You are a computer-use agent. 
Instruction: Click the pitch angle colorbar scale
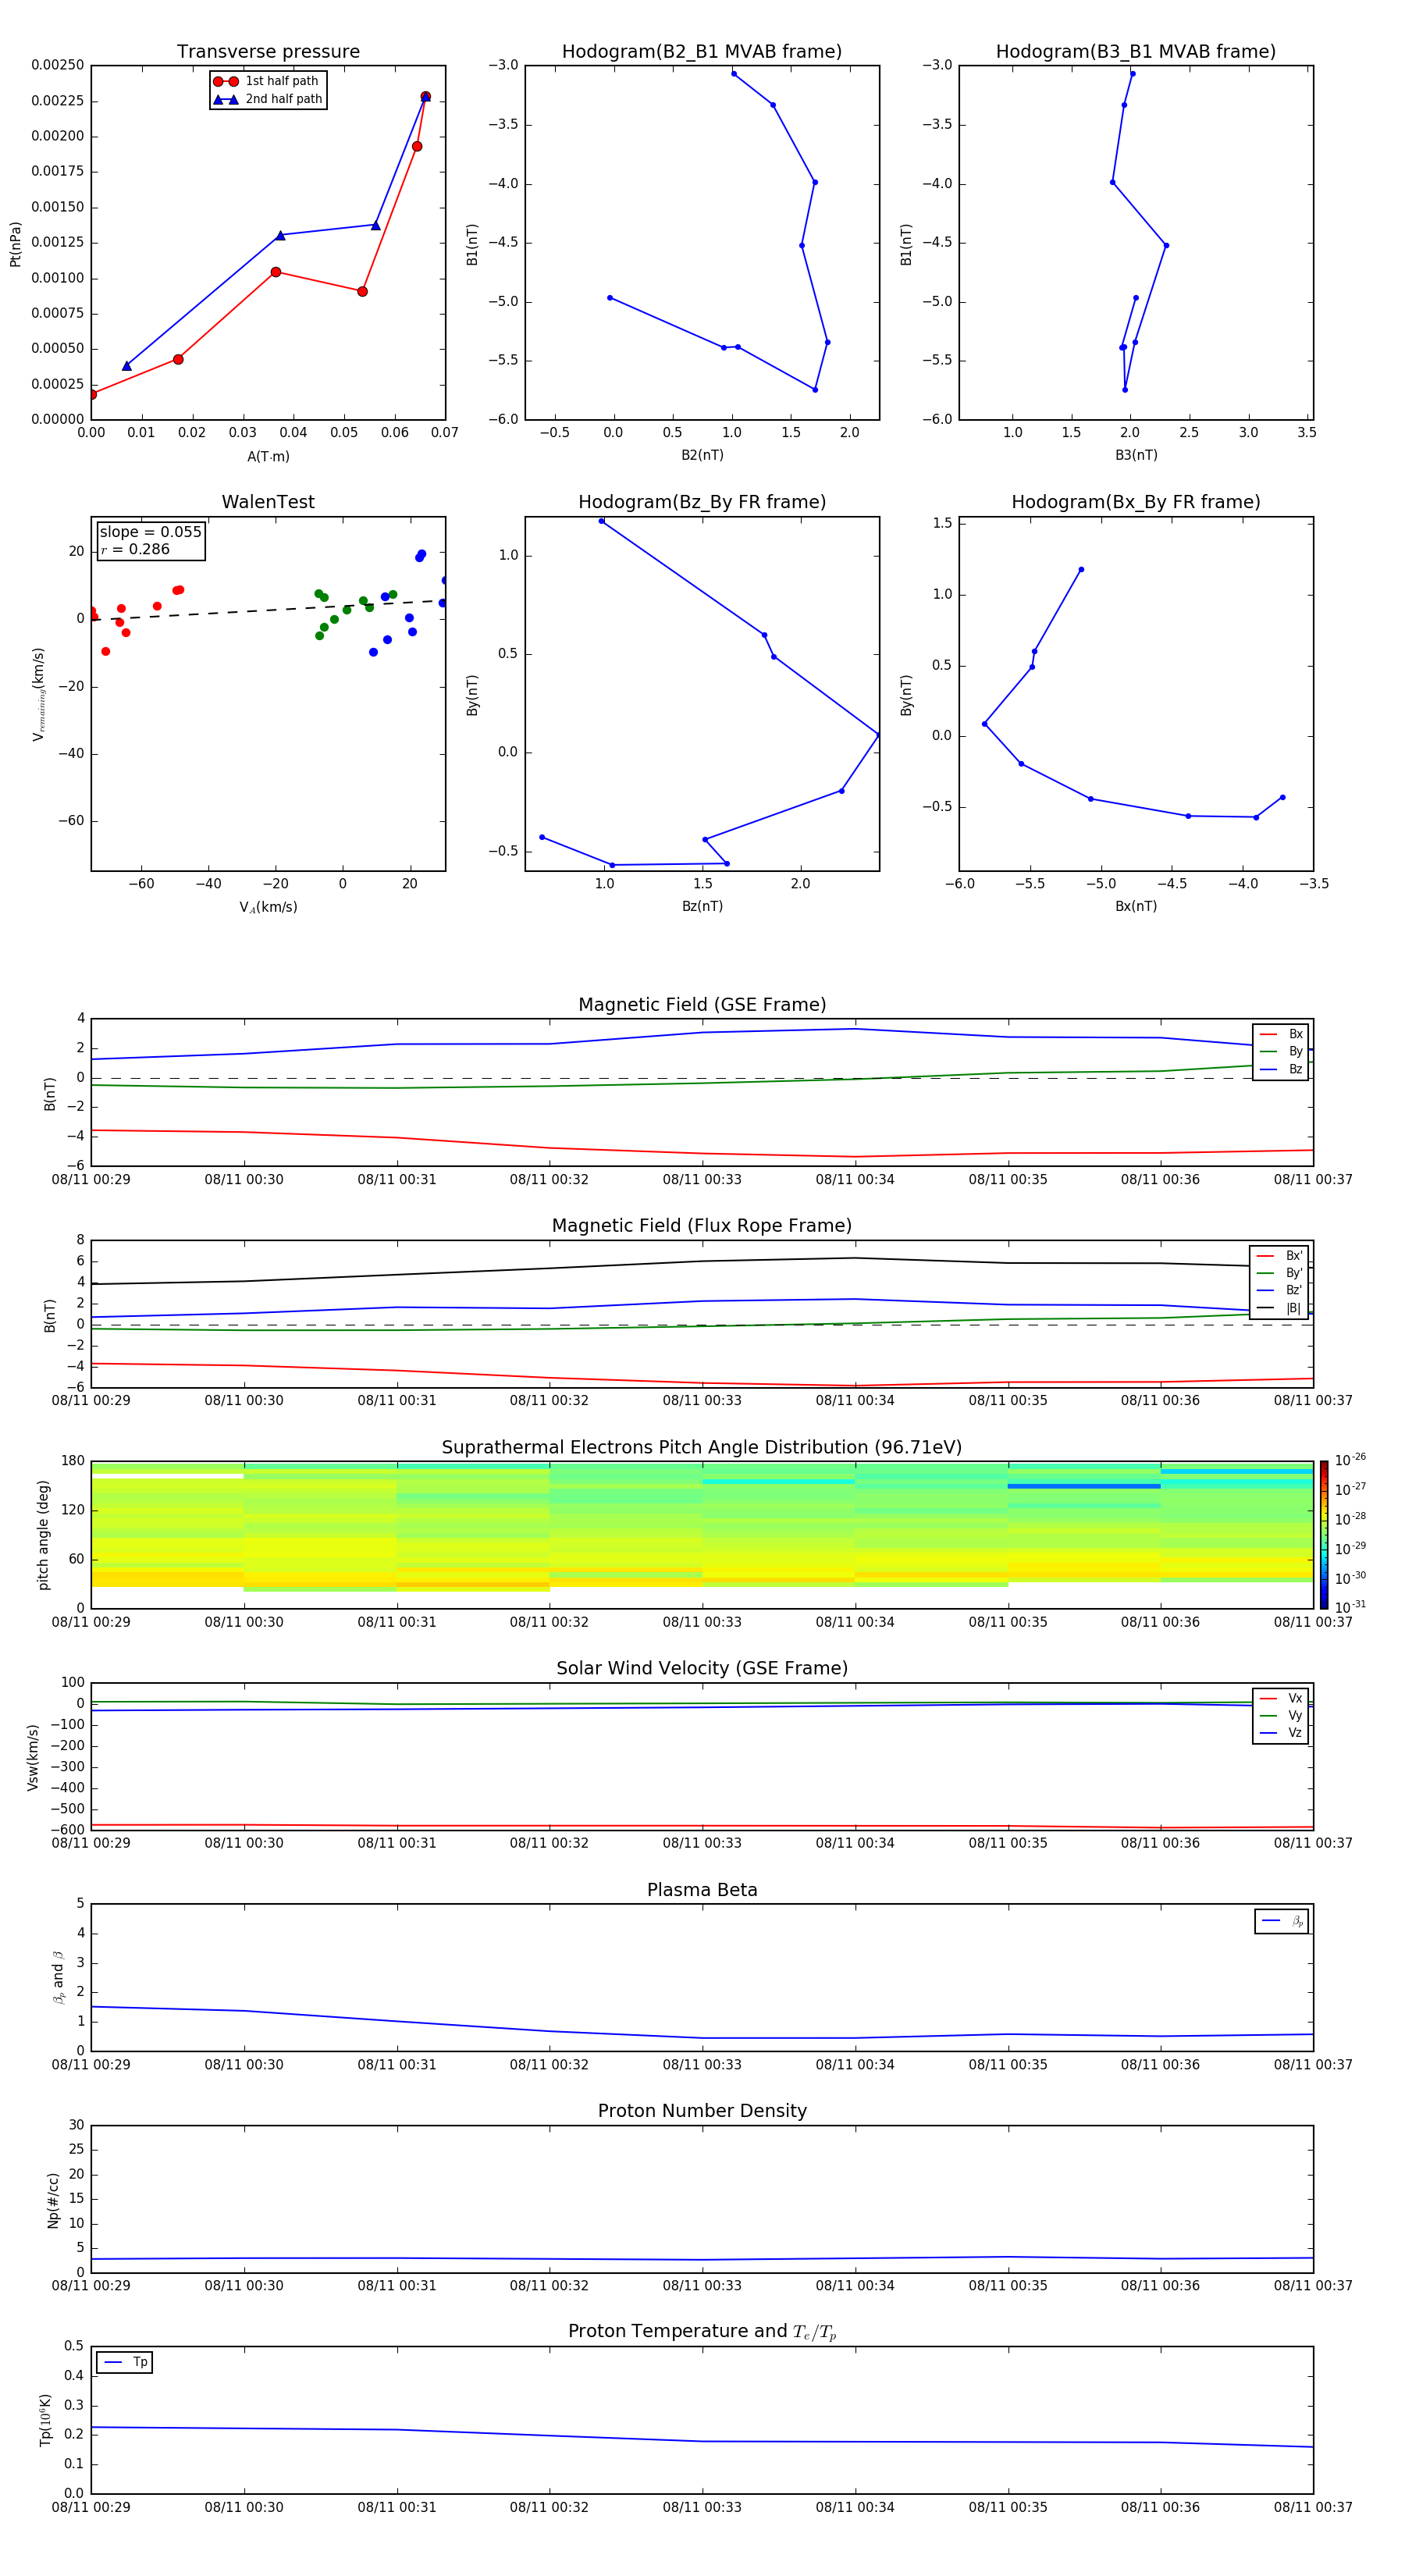[x=1324, y=1535]
